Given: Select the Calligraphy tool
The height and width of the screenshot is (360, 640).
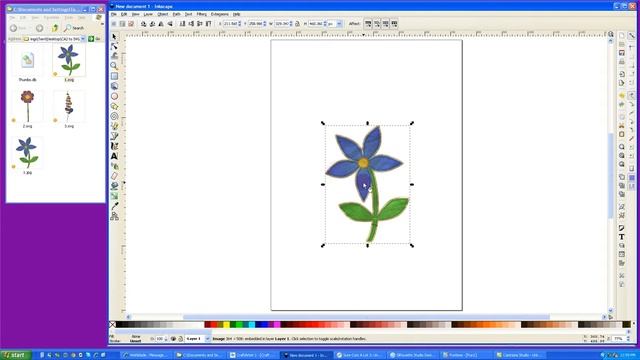Looking at the screenshot, I should tap(114, 146).
